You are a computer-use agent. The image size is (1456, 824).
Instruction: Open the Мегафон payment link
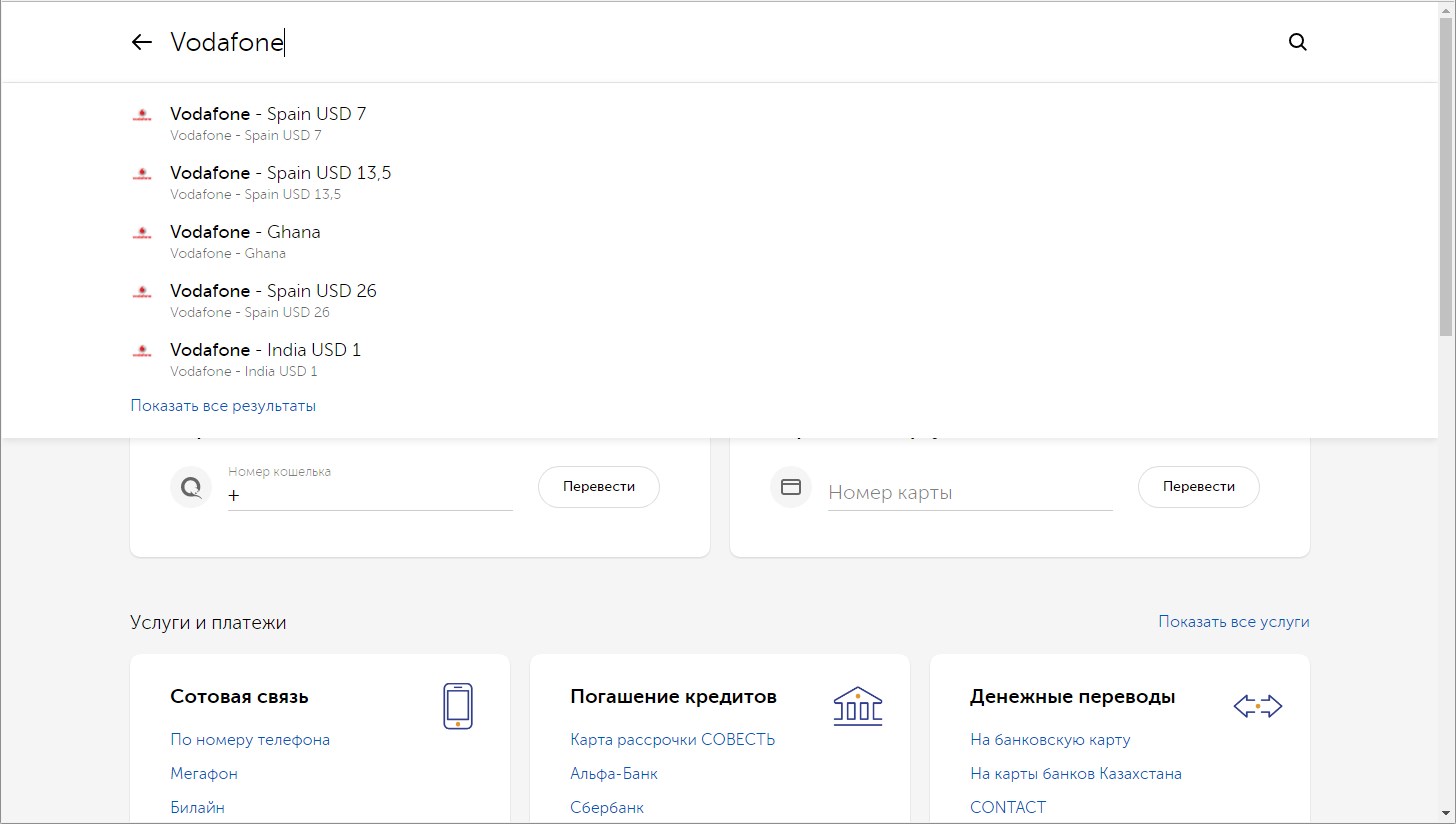pyautogui.click(x=204, y=774)
